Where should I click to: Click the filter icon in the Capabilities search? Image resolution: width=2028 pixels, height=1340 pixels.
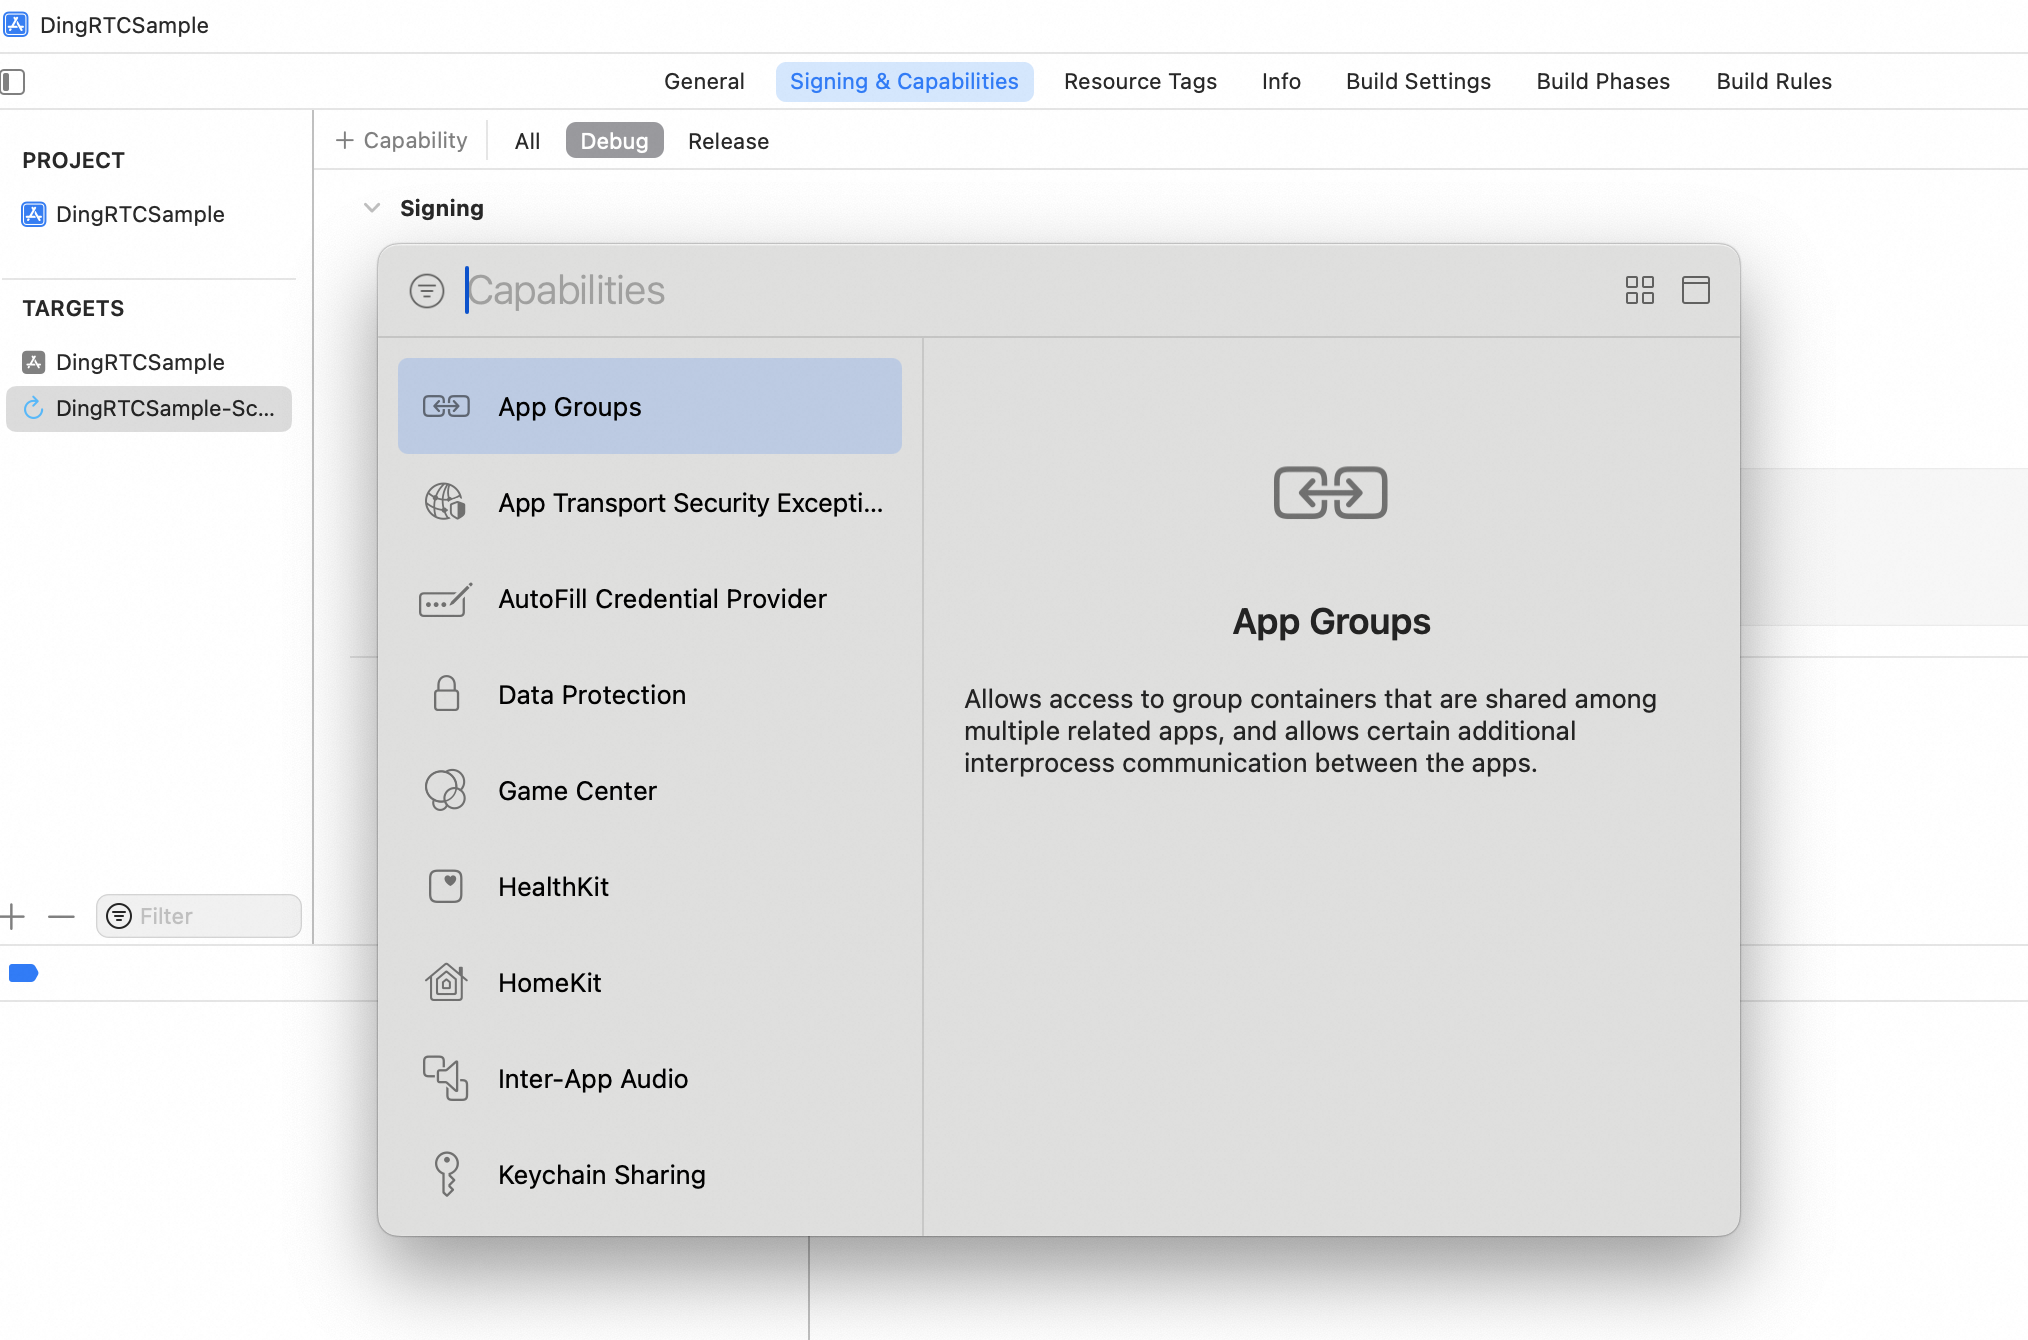tap(427, 291)
